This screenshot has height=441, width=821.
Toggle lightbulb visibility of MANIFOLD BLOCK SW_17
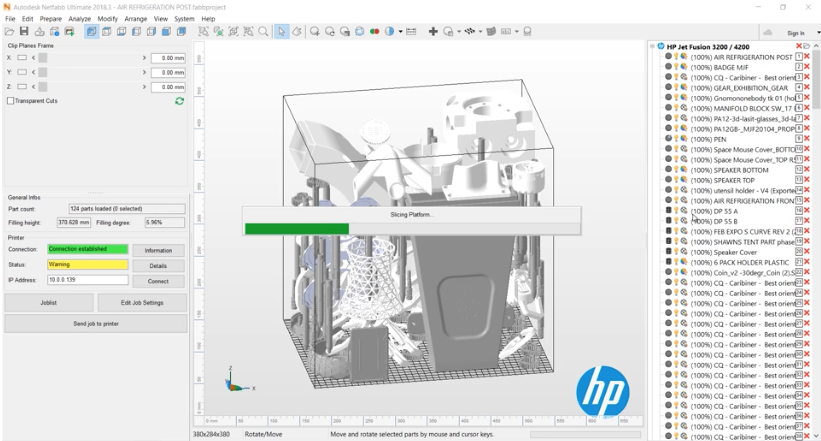pyautogui.click(x=676, y=108)
